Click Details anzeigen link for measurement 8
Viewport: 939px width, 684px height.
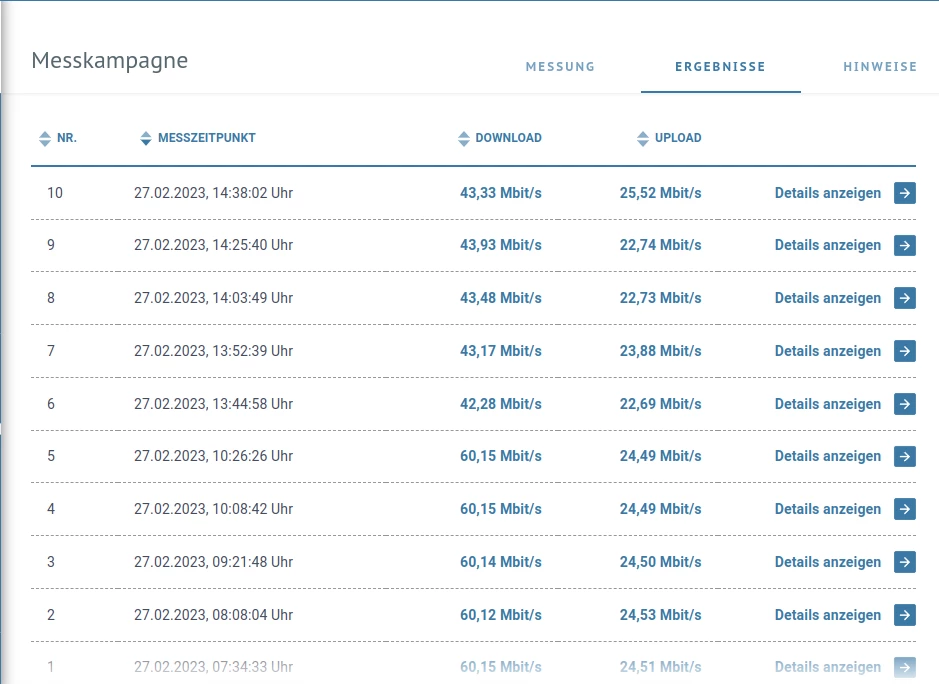tap(828, 298)
